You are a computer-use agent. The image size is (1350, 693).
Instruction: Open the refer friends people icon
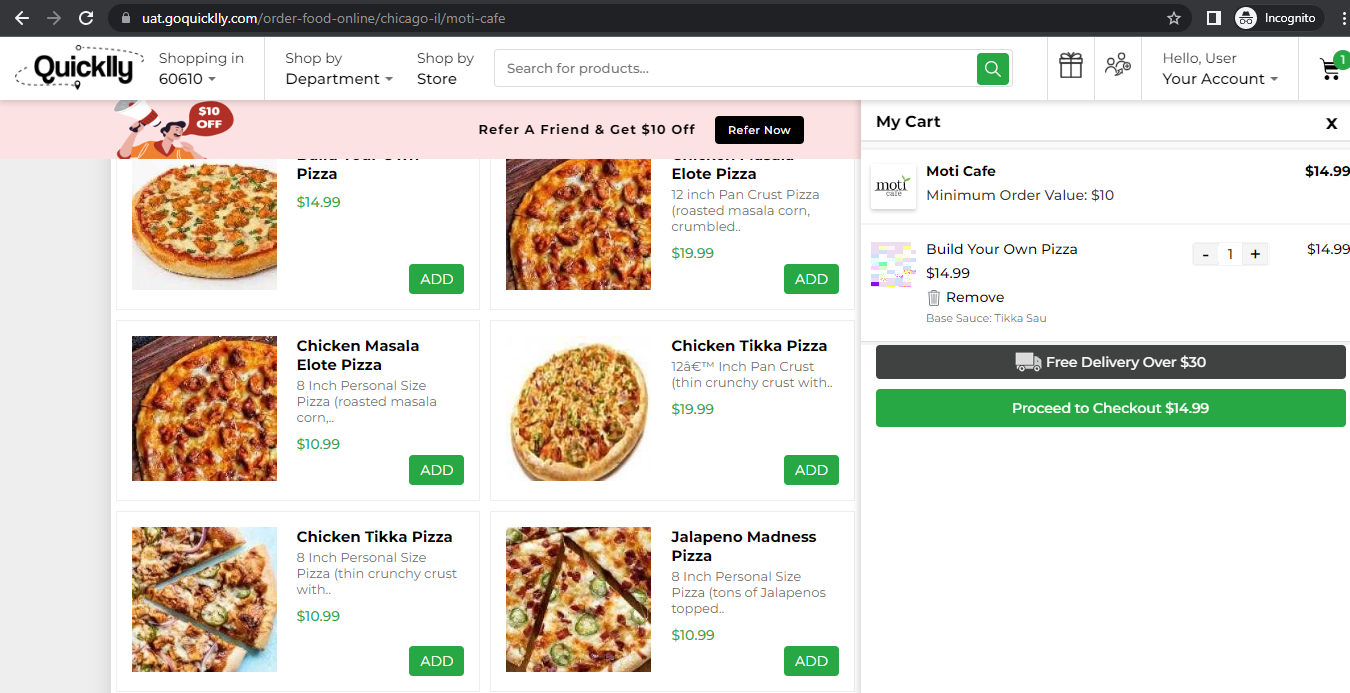click(x=1118, y=66)
